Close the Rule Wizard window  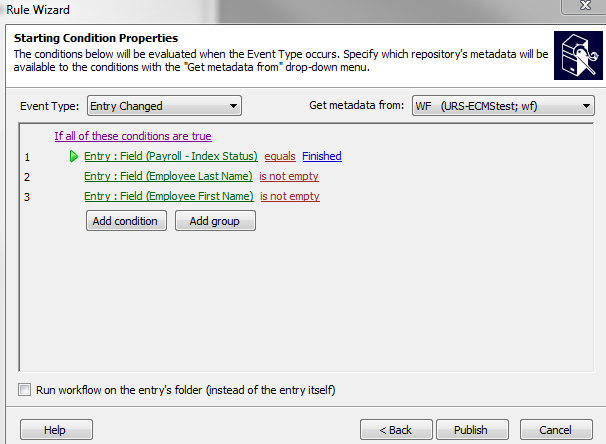[585, 5]
